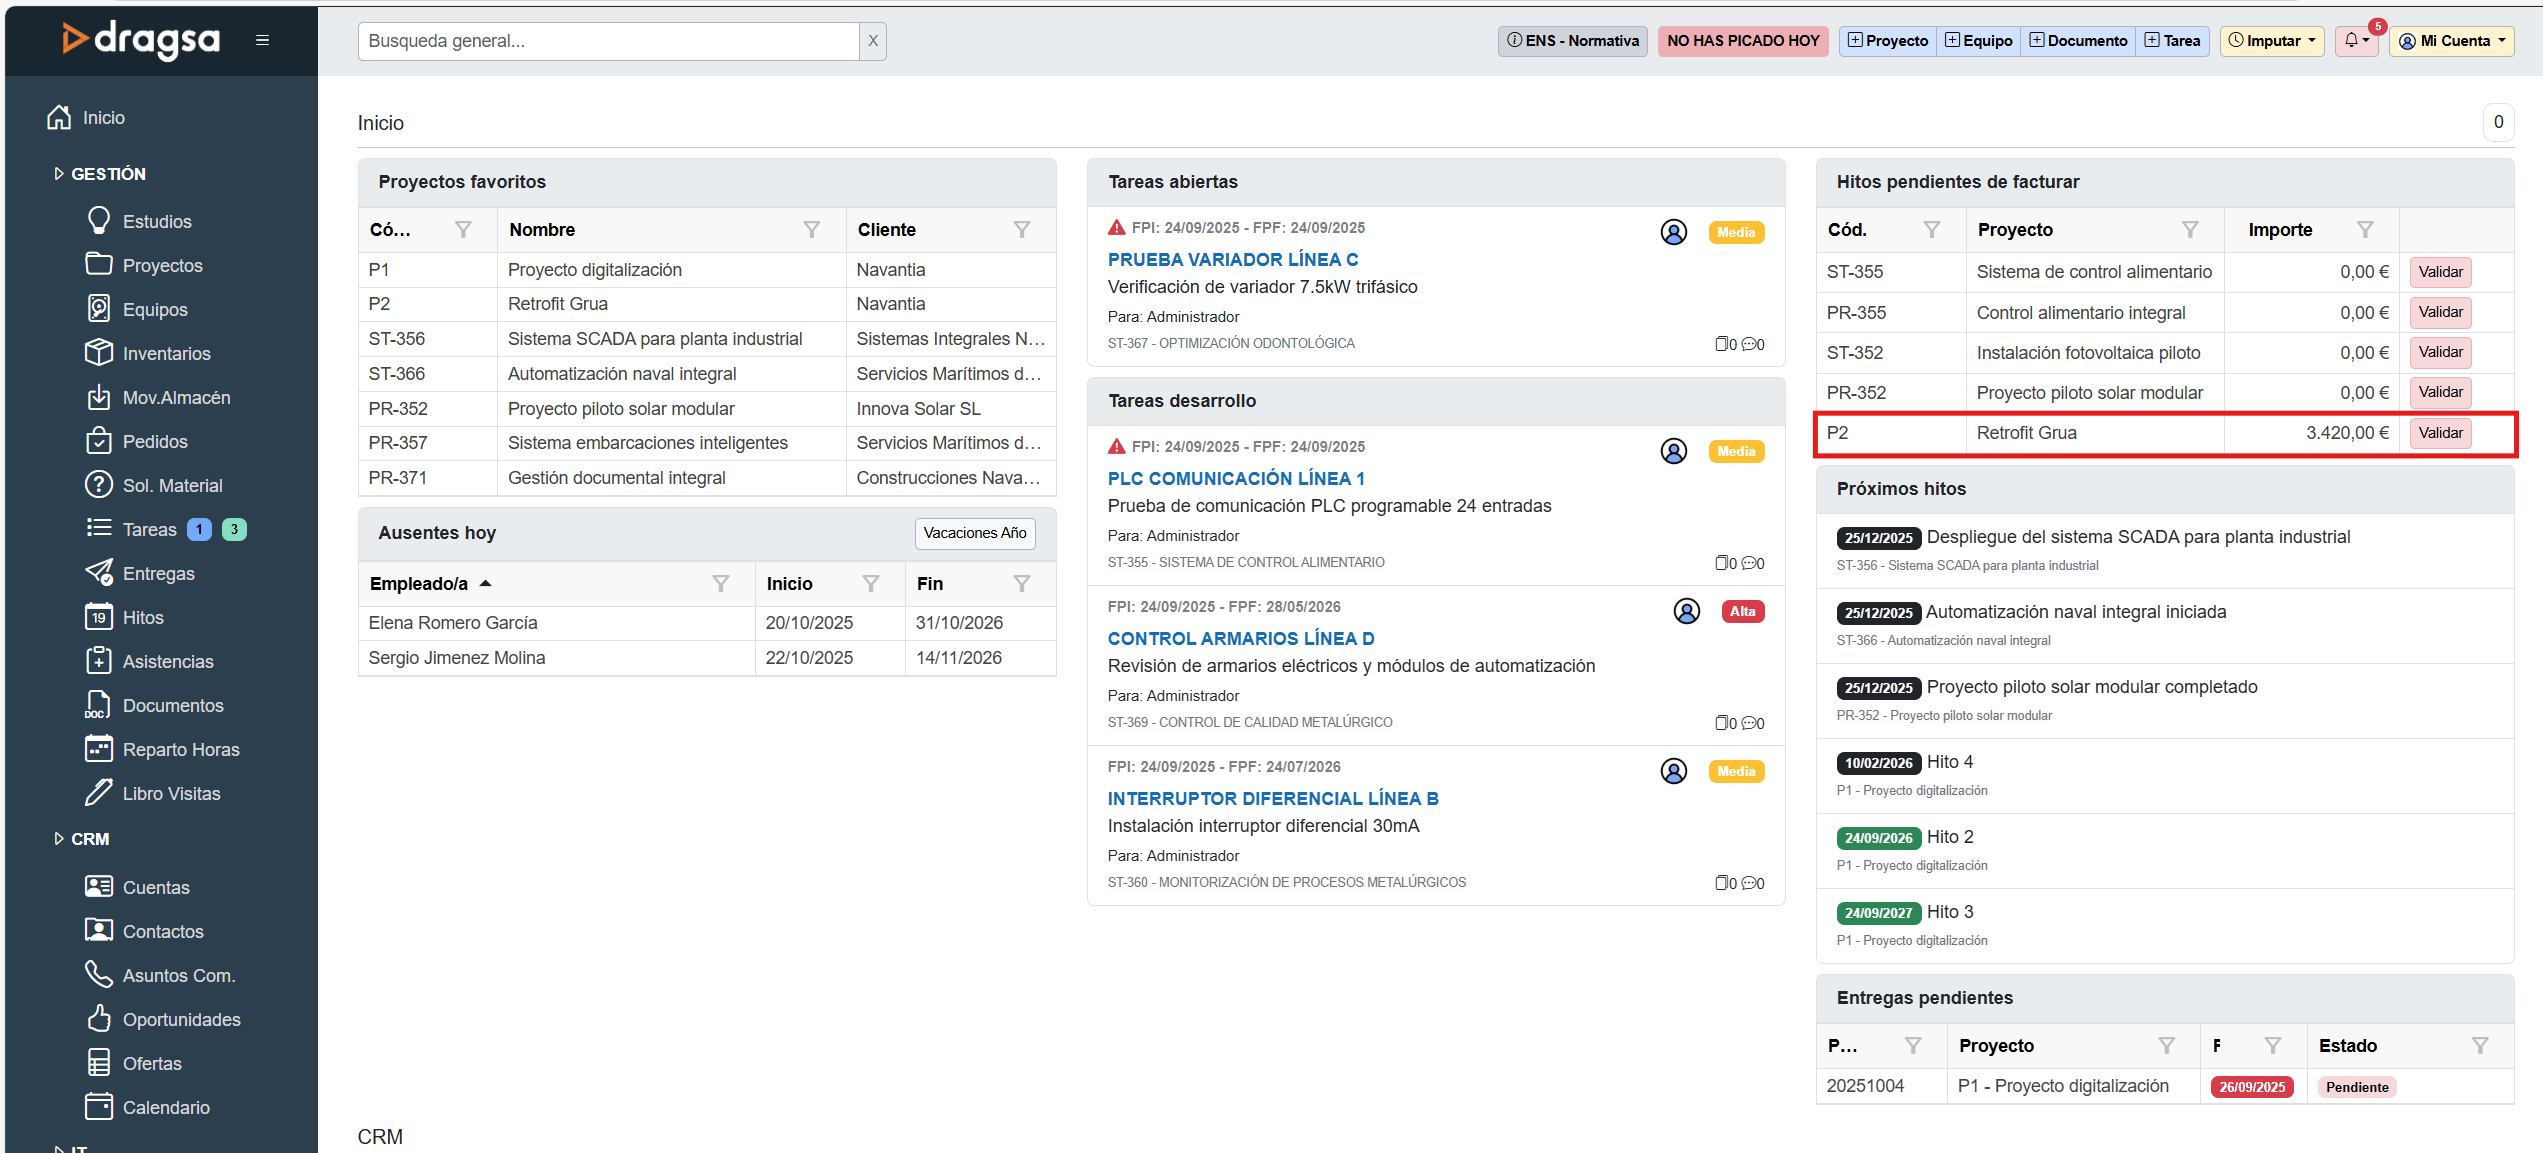Click the Hitos calendar icon in sidebar
The width and height of the screenshot is (2543, 1153).
click(x=98, y=617)
